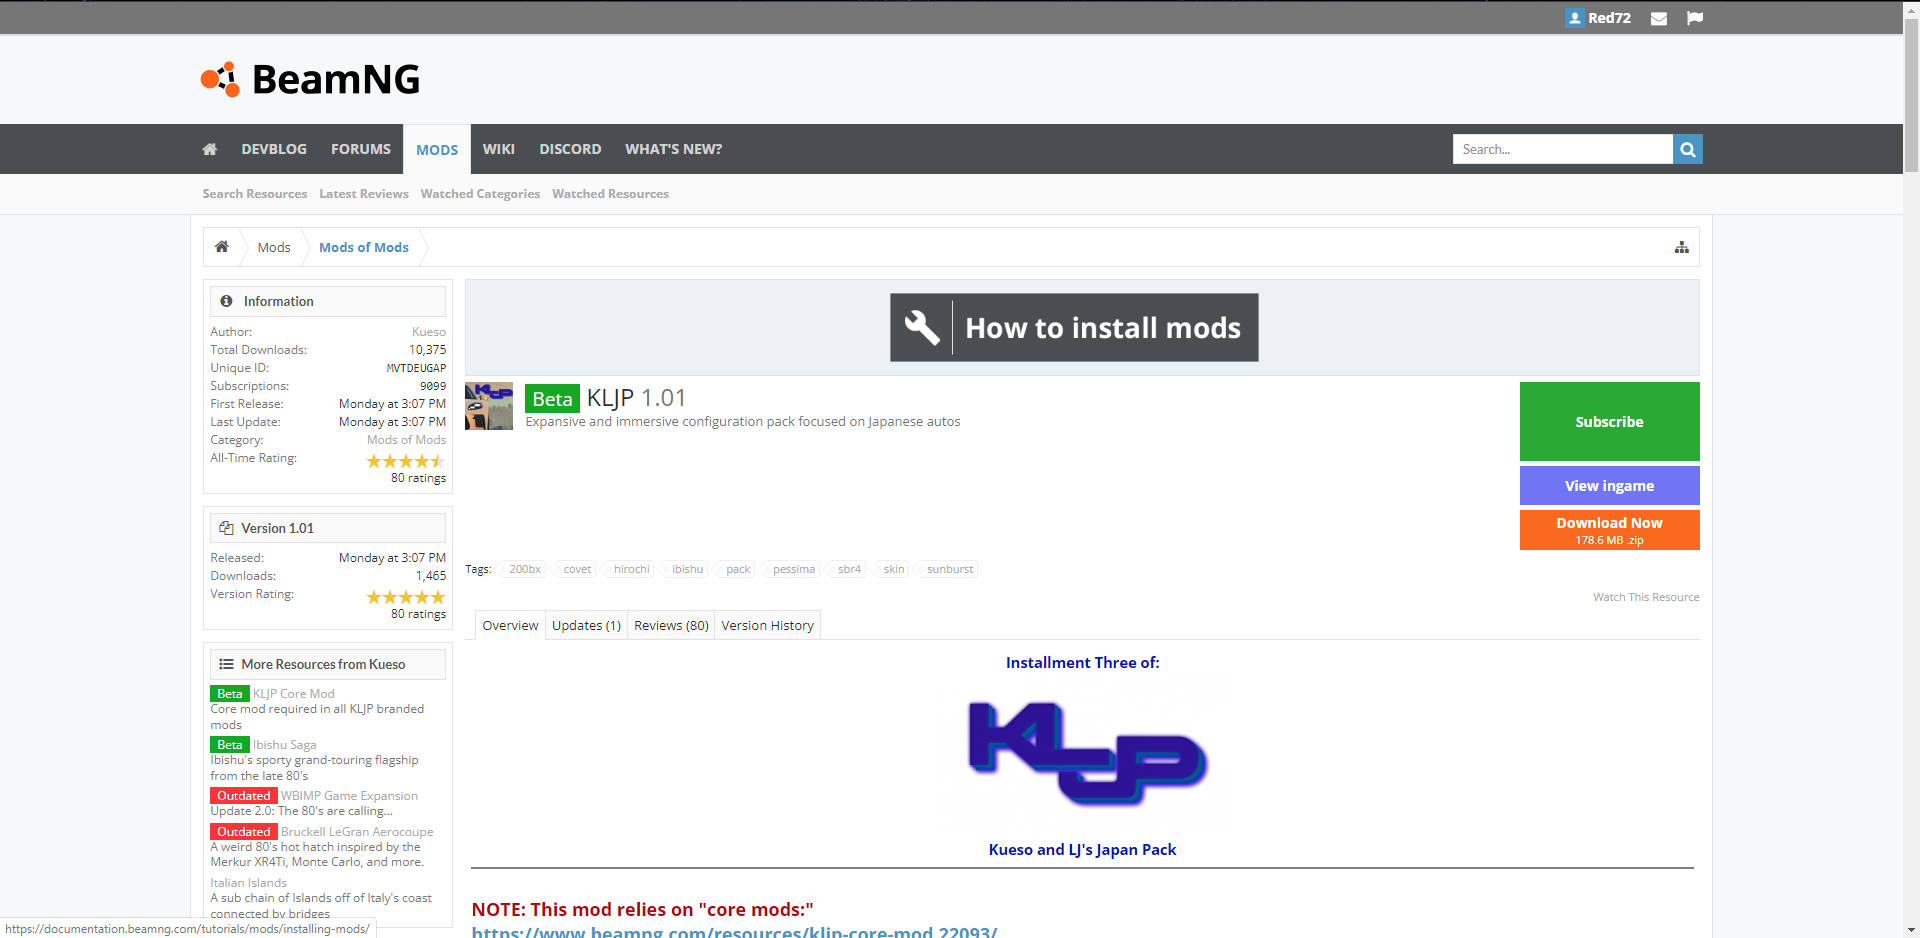Open Watched Resources link
1920x938 pixels.
(x=610, y=194)
